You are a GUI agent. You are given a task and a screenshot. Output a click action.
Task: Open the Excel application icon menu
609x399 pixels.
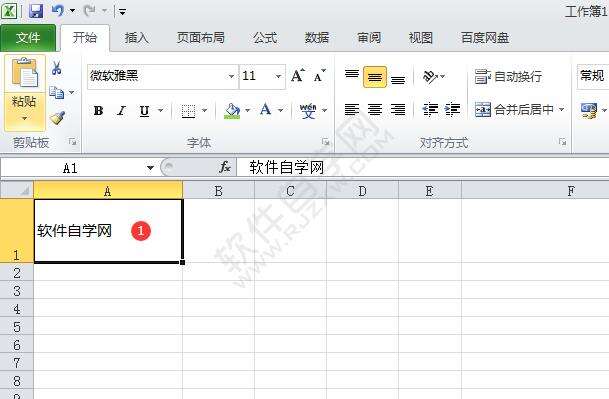coord(9,11)
